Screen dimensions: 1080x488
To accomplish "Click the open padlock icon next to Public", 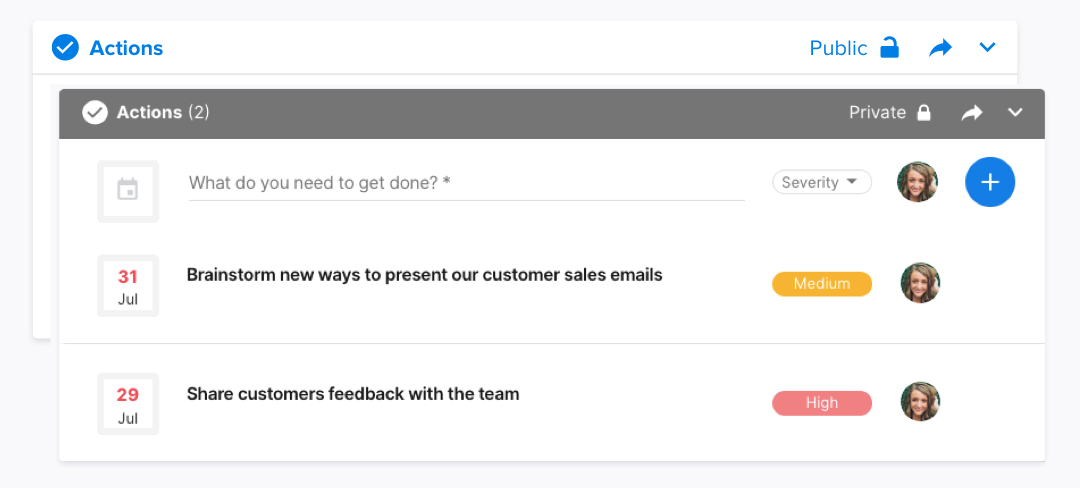I will point(890,47).
